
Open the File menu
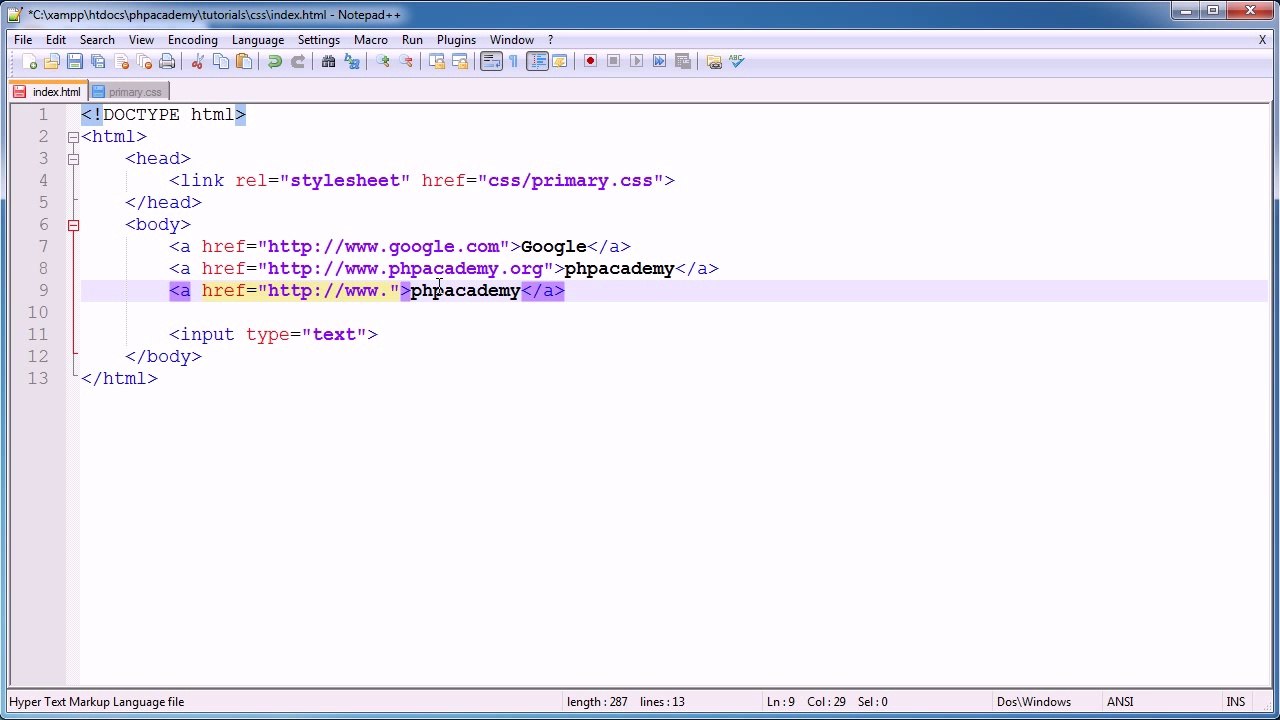tap(23, 40)
